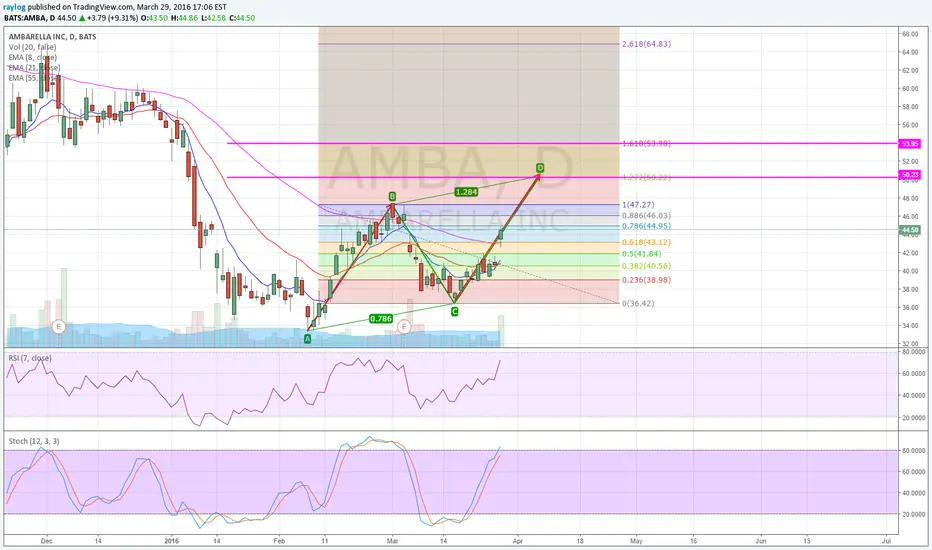Click the 0(36.42) Fibonacci label
The image size is (932, 550).
638,303
